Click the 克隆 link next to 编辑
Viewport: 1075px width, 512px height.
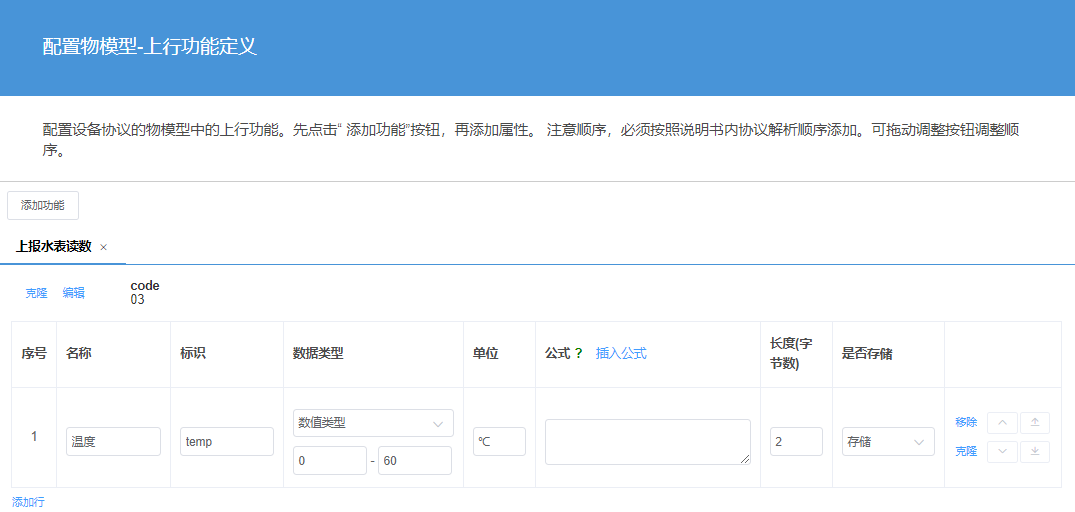tap(36, 293)
